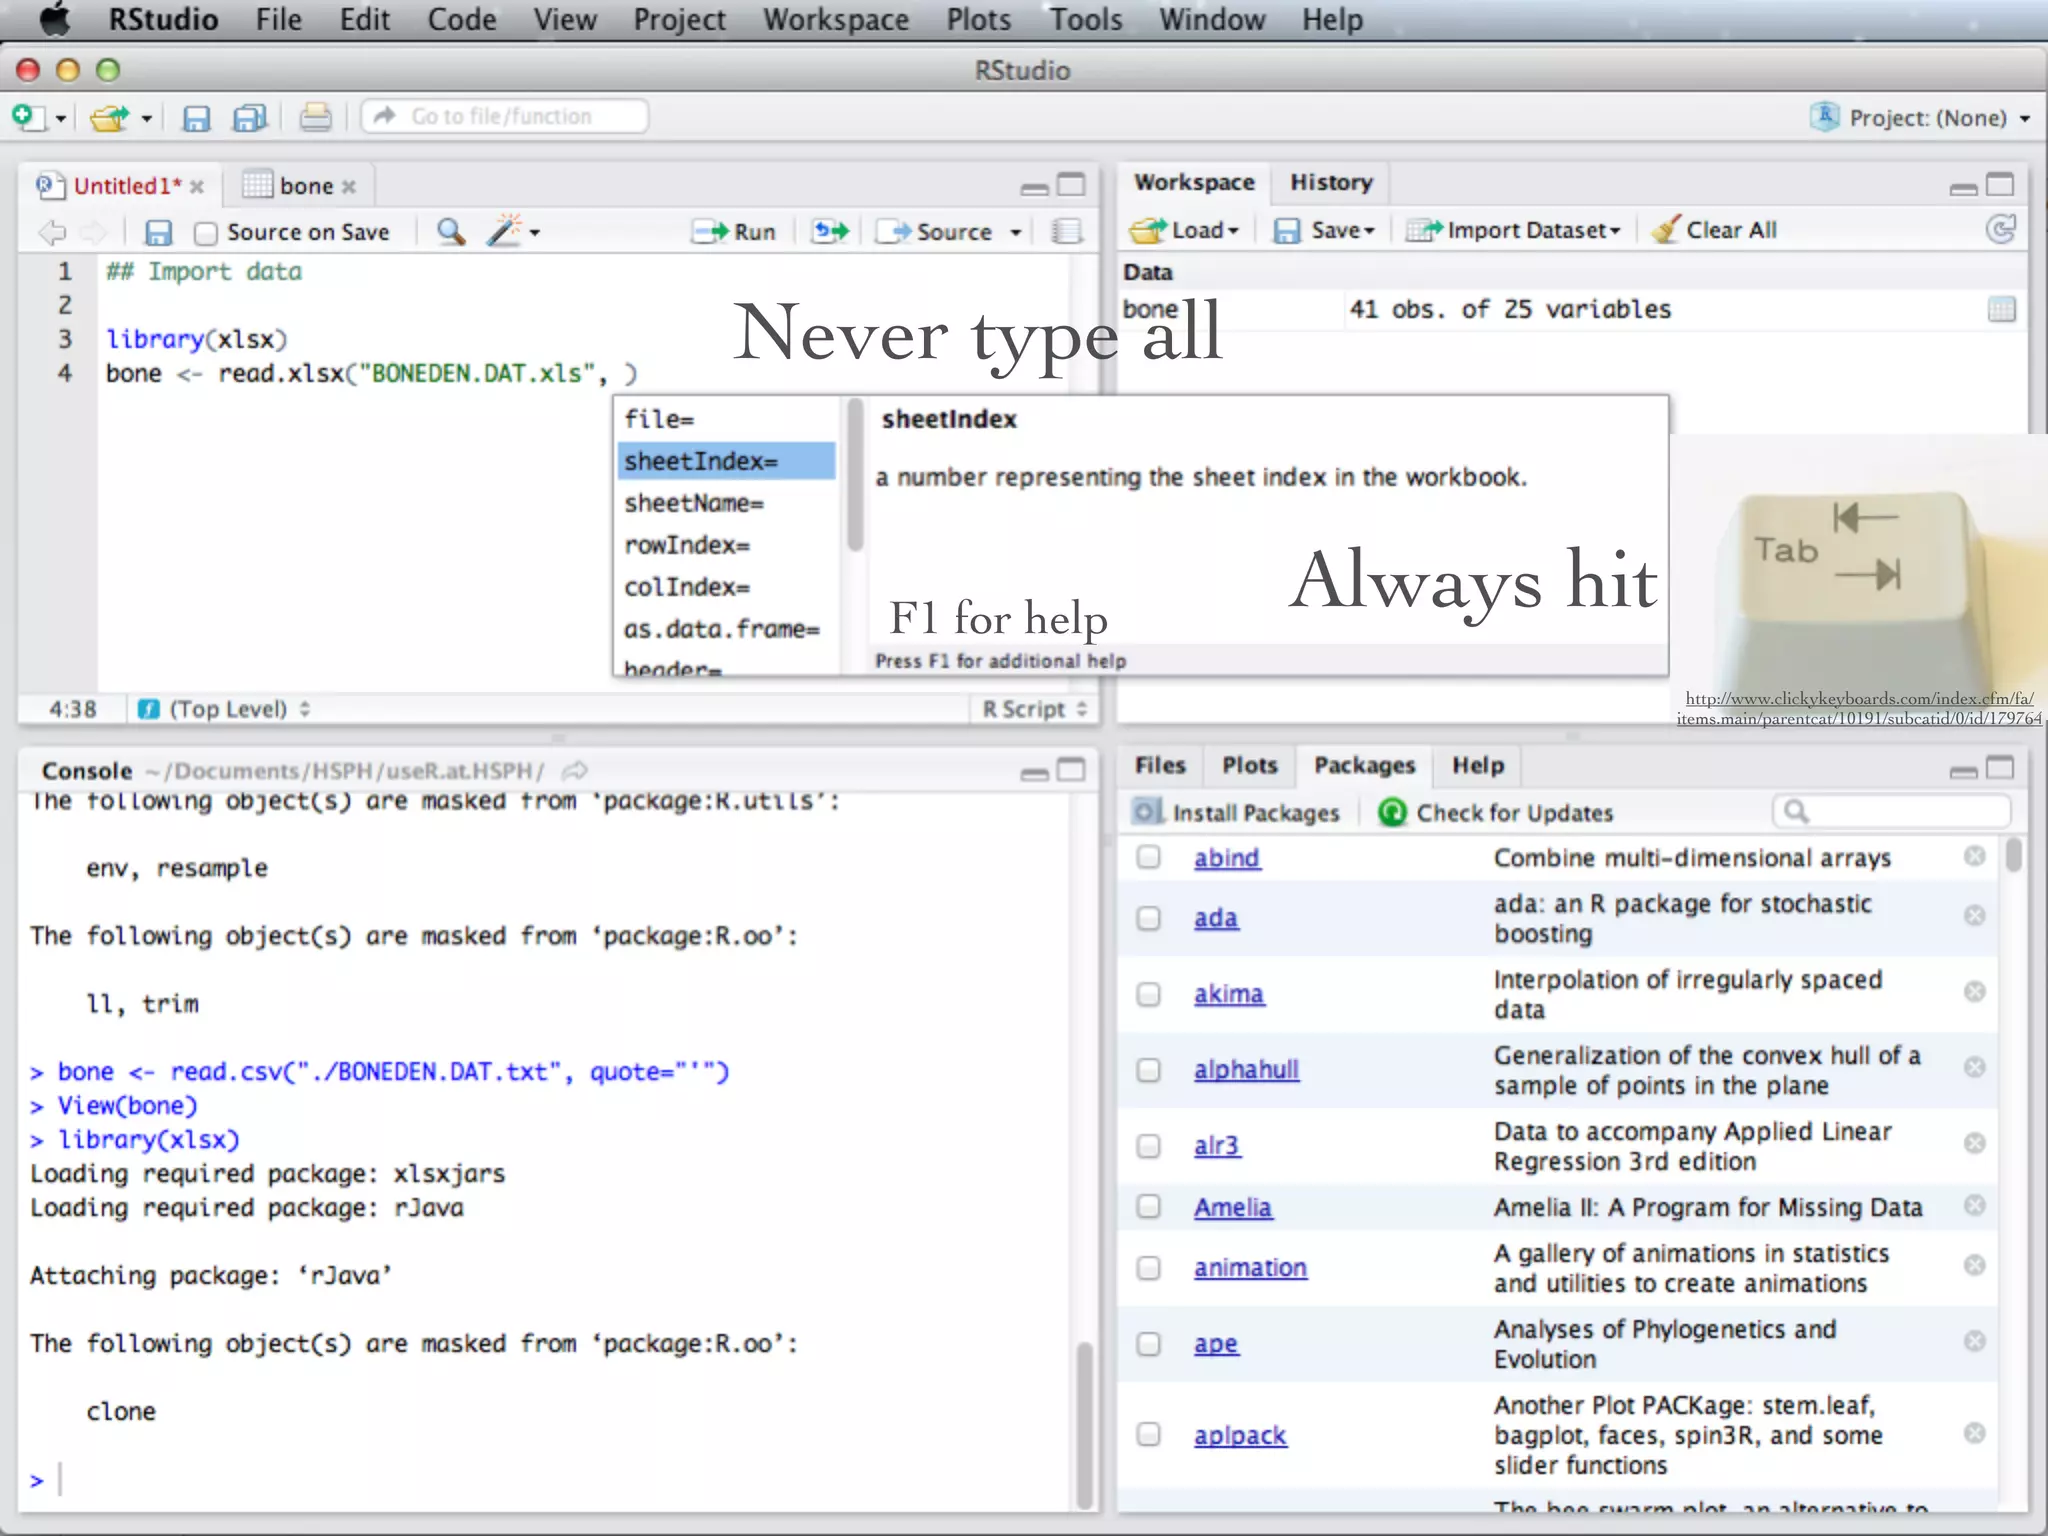This screenshot has width=2048, height=1536.
Task: Click the Save current document icon in the main toolbar
Action: pos(196,119)
